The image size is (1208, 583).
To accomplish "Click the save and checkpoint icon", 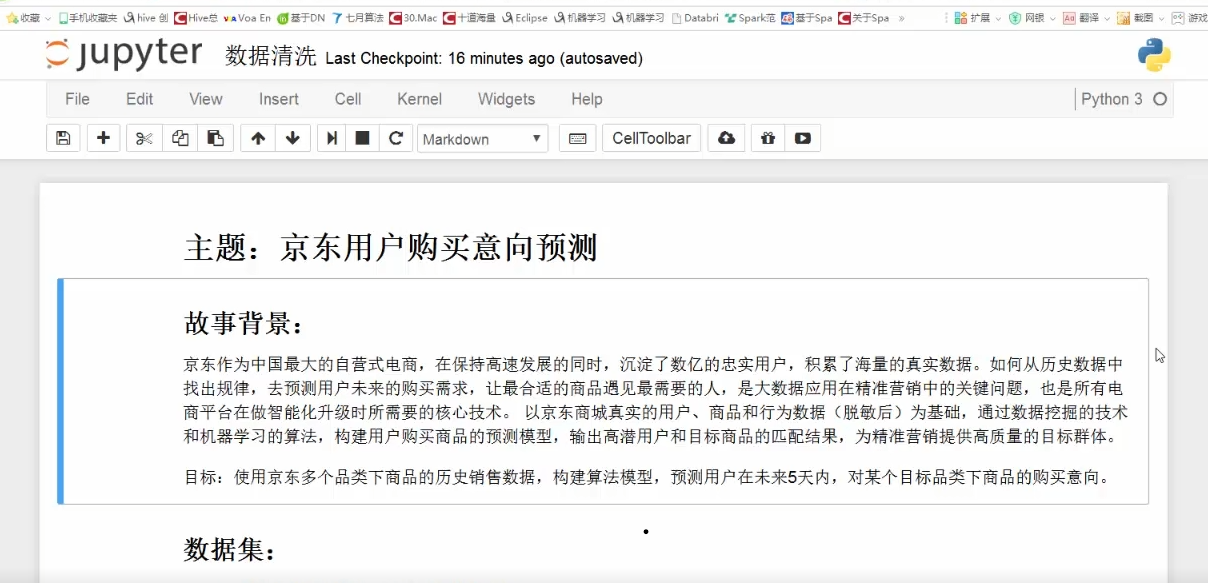I will click(x=63, y=139).
